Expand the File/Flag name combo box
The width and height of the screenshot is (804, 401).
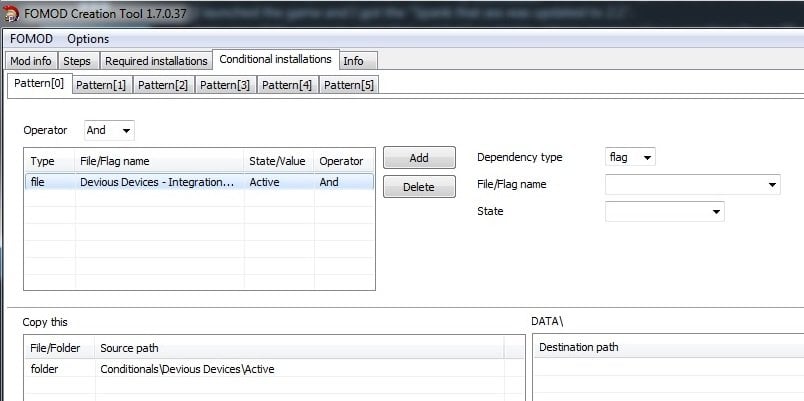693,185
